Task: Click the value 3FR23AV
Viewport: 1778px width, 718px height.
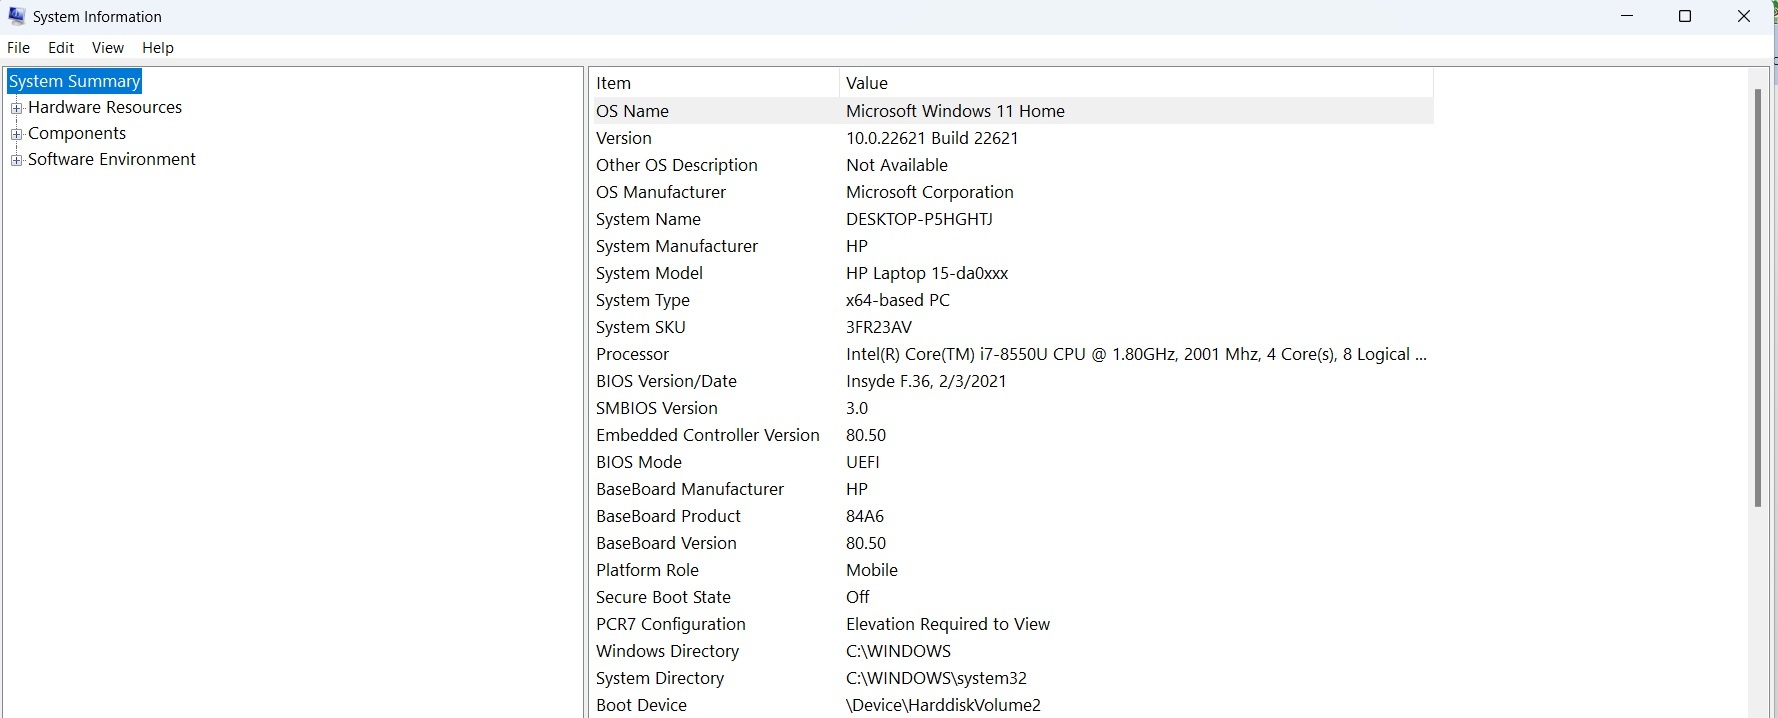Action: [x=879, y=327]
